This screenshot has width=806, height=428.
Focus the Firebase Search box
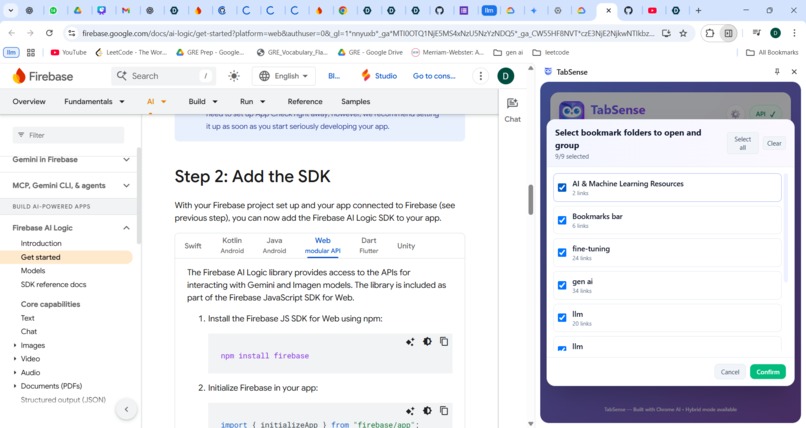(163, 76)
